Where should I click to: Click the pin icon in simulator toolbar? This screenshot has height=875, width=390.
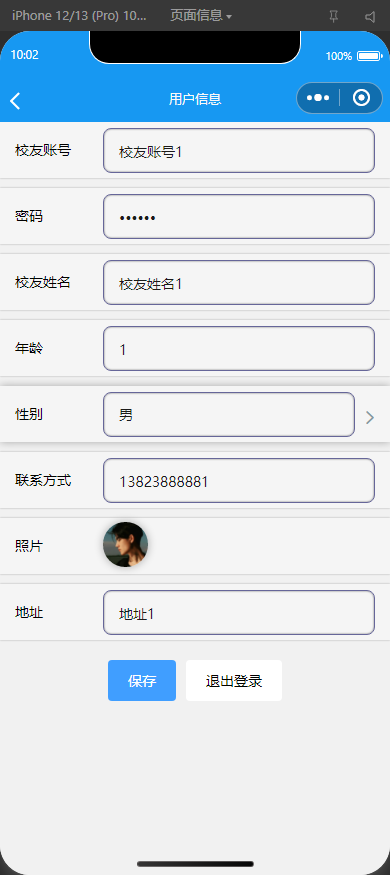pos(334,16)
